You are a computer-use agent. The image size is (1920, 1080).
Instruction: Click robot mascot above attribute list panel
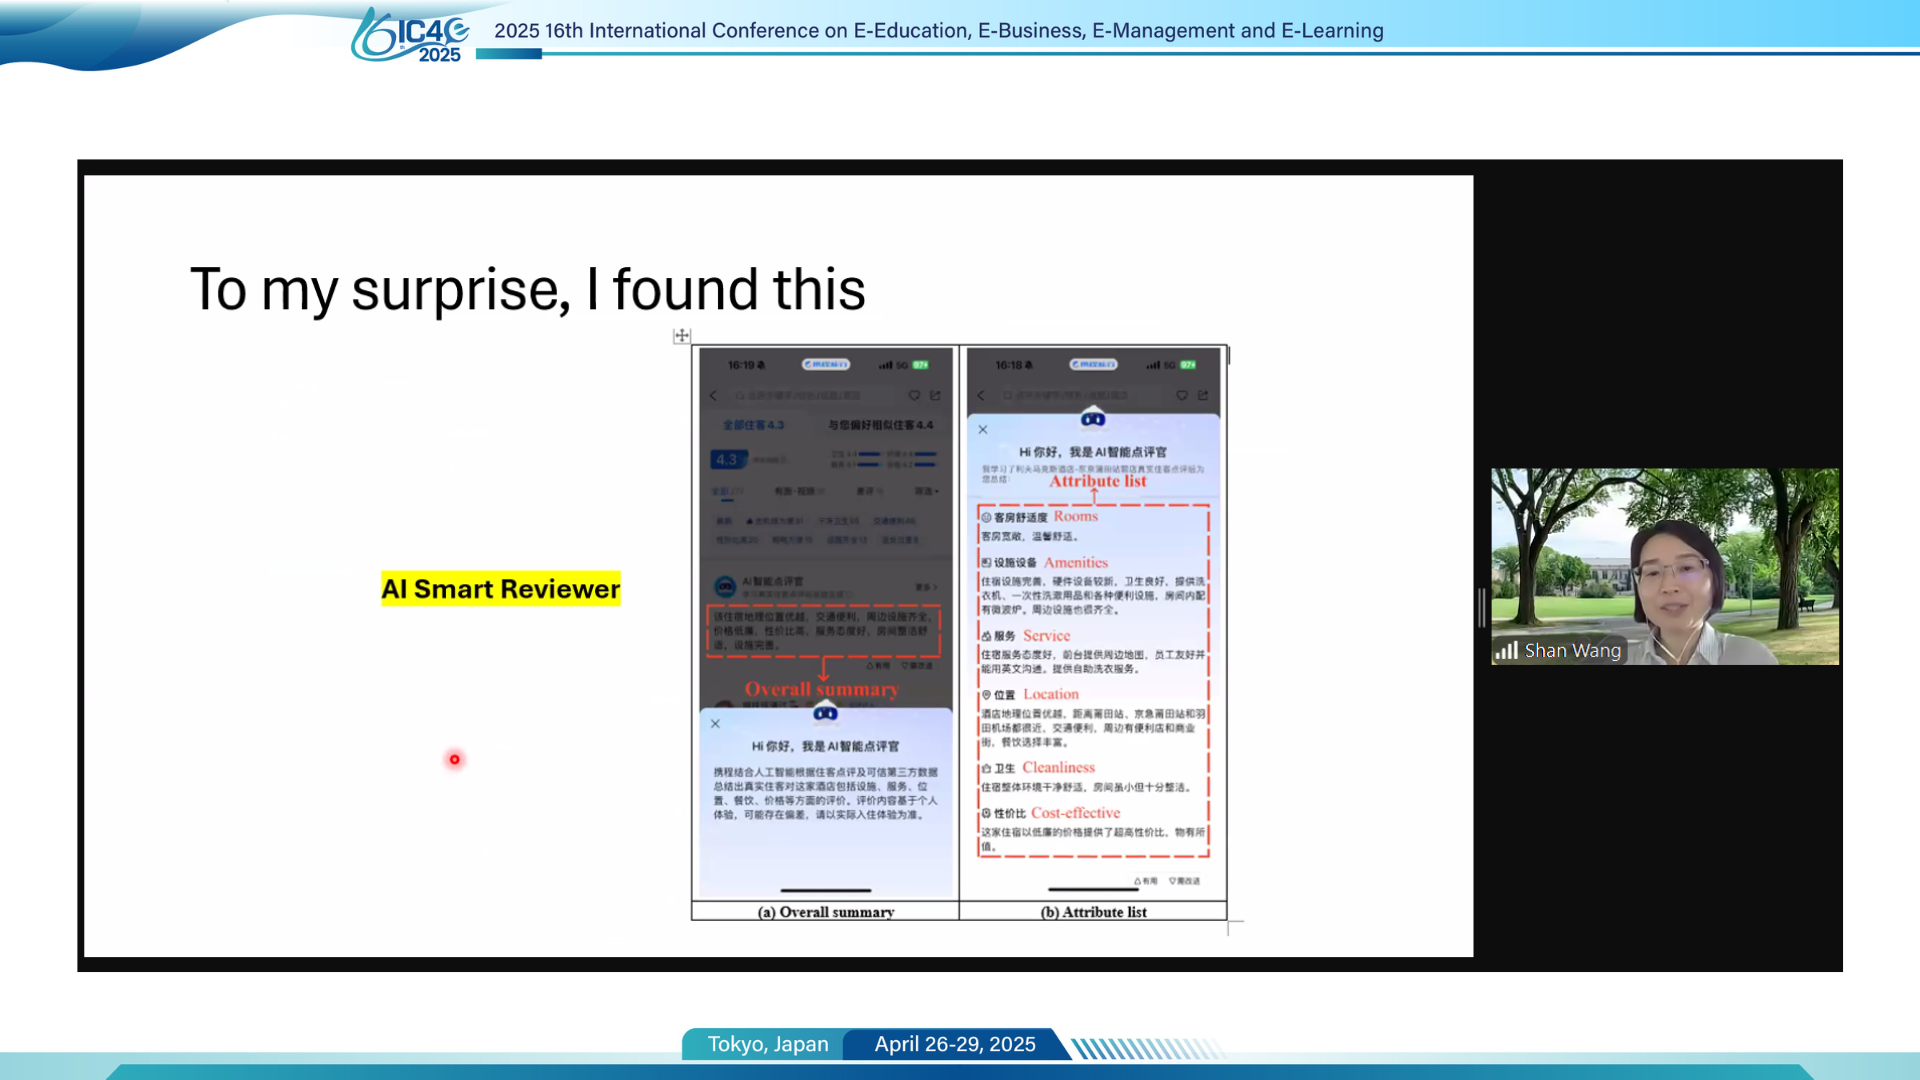(1093, 419)
